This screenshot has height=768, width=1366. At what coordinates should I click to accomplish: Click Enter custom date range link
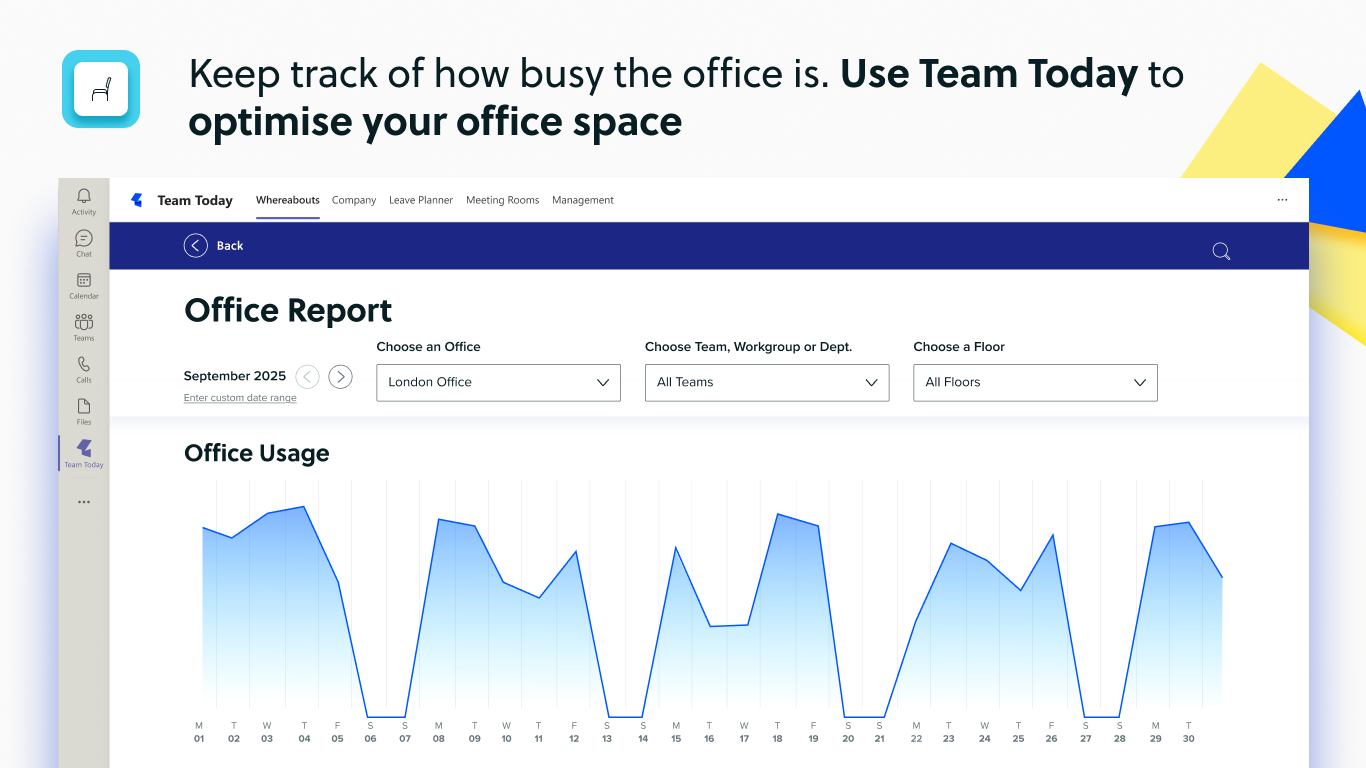click(240, 398)
